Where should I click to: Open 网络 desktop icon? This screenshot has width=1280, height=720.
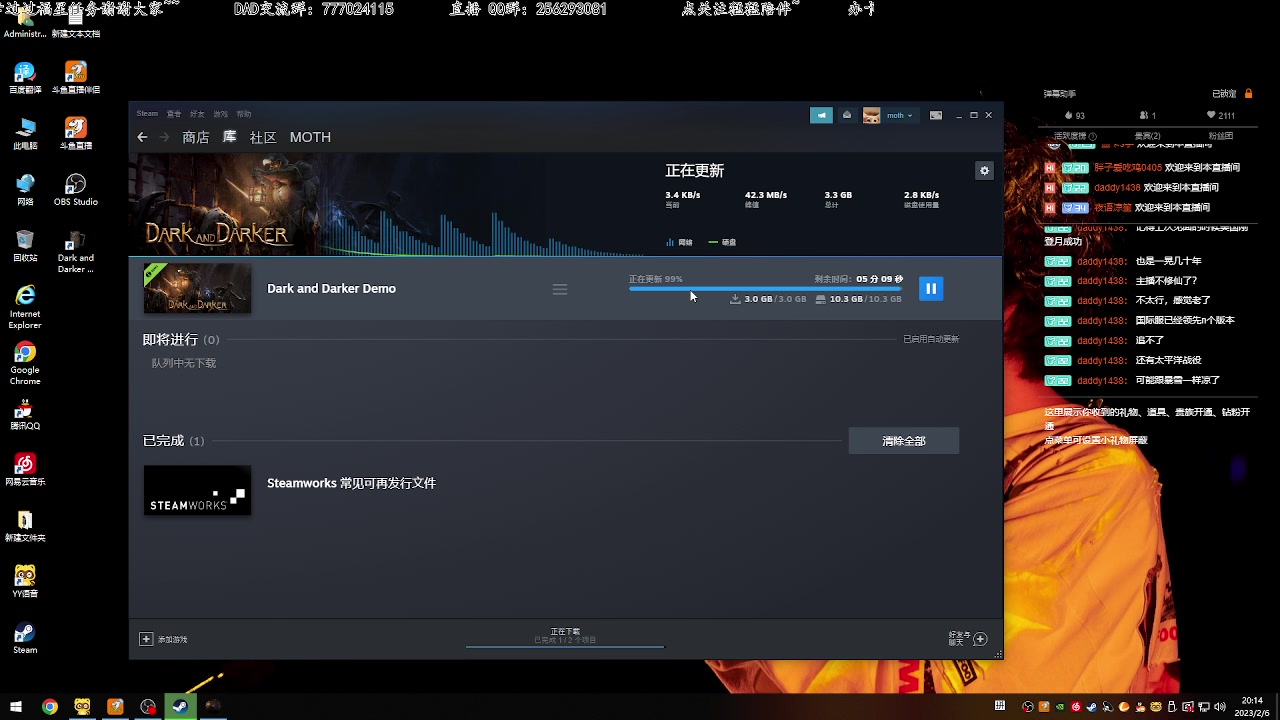coord(25,190)
